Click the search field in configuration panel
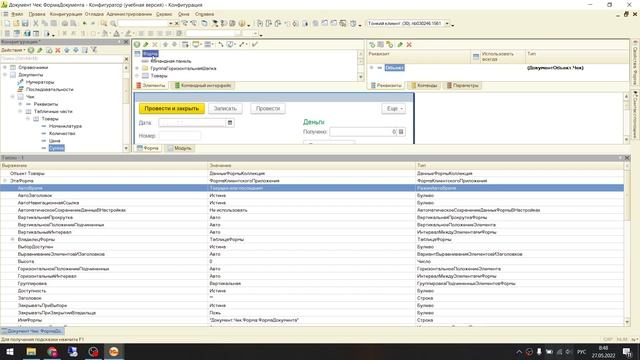Image resolution: width=640 pixels, height=360 pixels. click(x=62, y=59)
